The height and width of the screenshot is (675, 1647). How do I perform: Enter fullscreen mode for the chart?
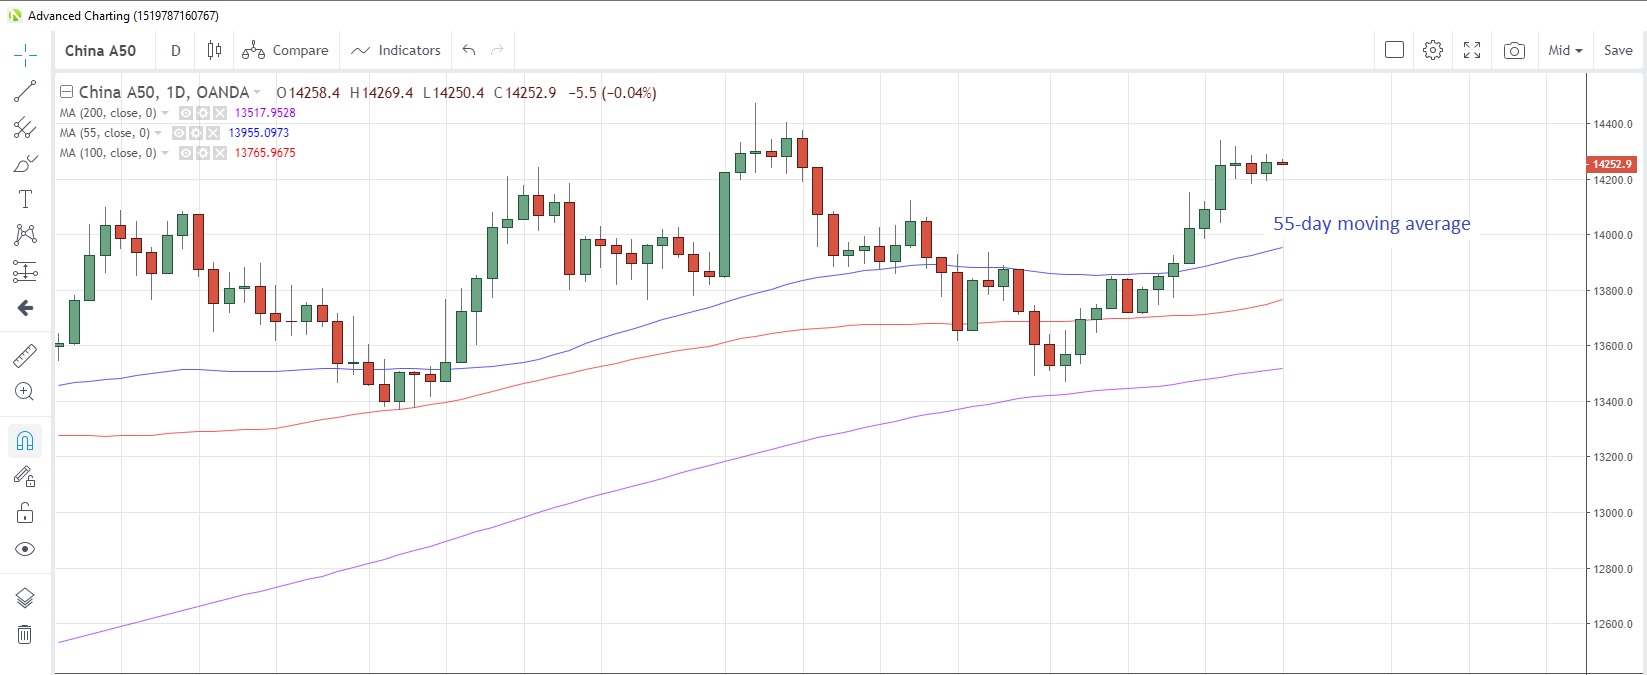pyautogui.click(x=1472, y=50)
